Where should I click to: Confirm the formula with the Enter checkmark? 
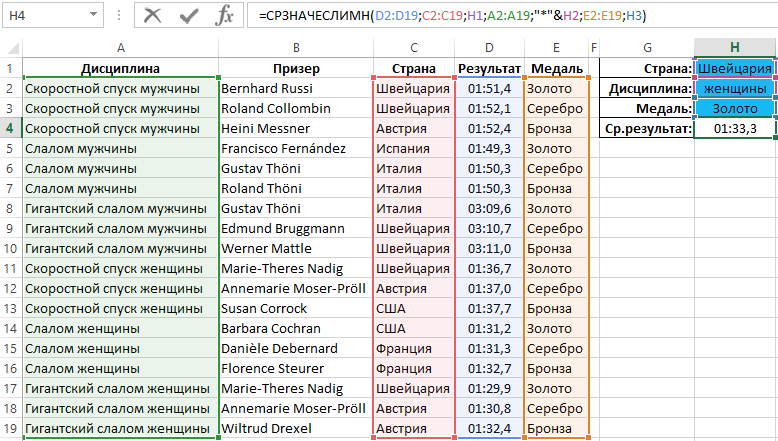(188, 16)
